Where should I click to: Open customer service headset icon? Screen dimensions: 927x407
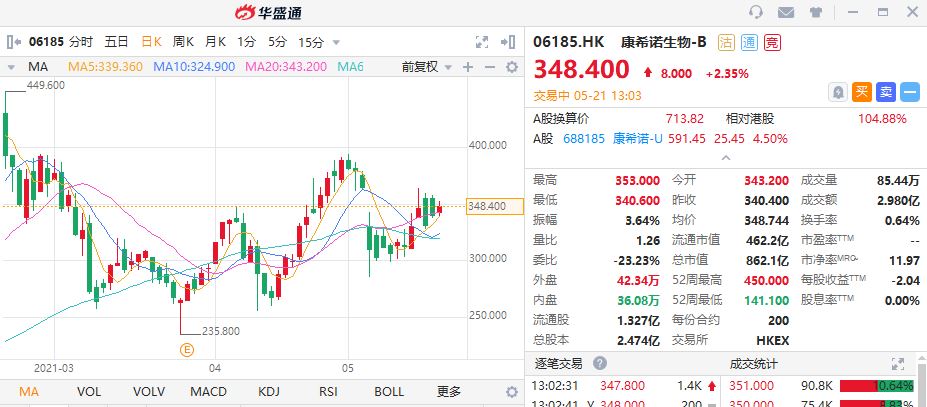click(x=756, y=12)
